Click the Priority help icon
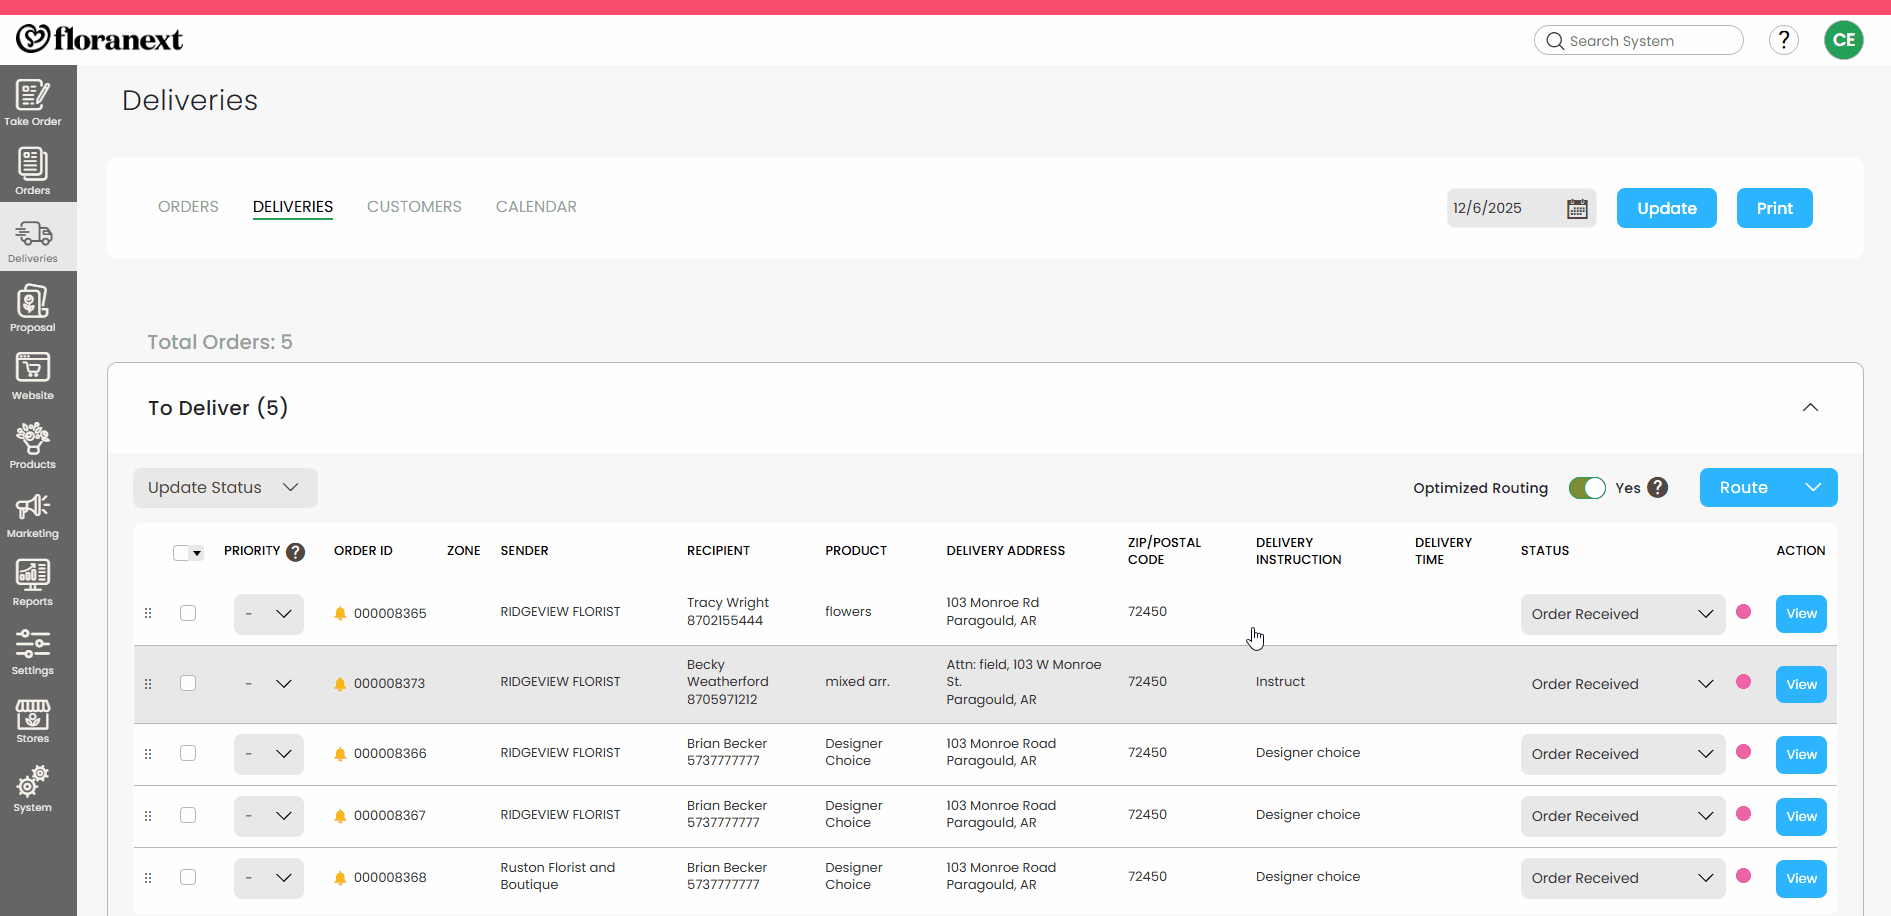The height and width of the screenshot is (916, 1891). click(295, 552)
